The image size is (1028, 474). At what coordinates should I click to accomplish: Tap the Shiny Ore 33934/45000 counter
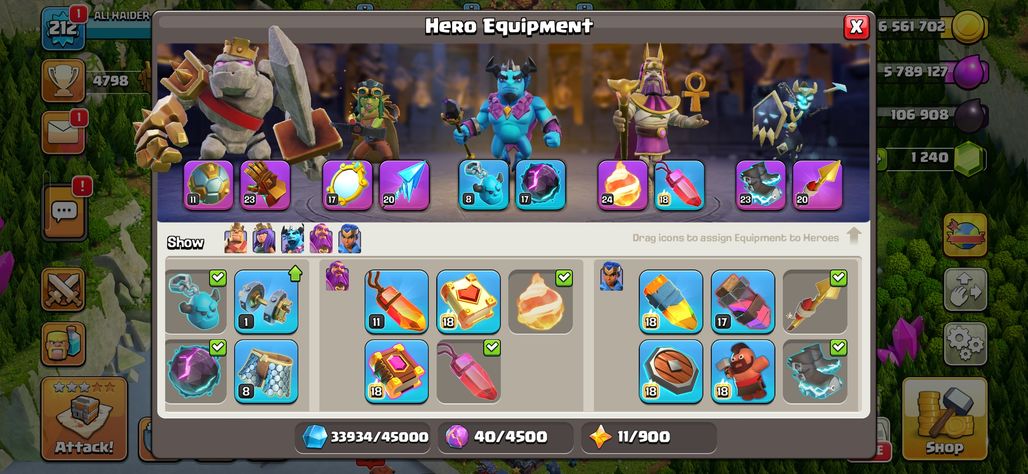(364, 437)
